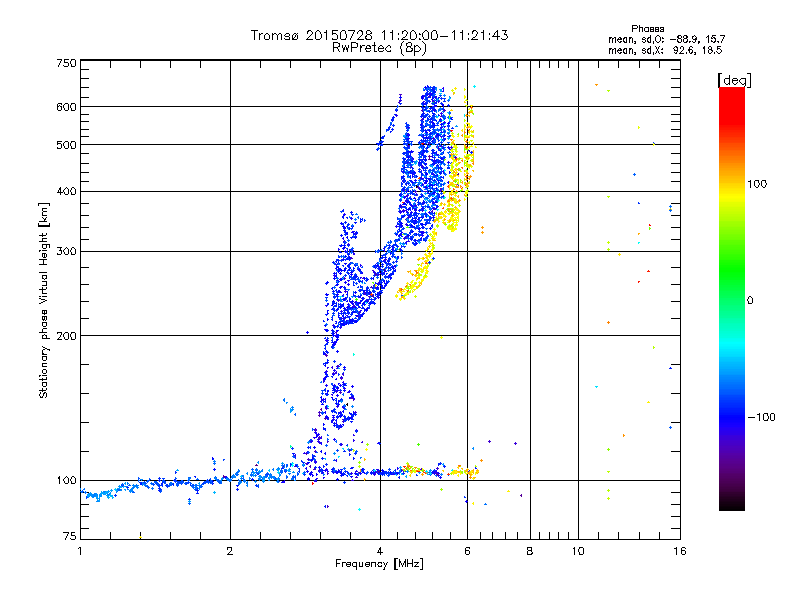
Task: Click the y-axis tick label '750'
Action: (x=66, y=63)
